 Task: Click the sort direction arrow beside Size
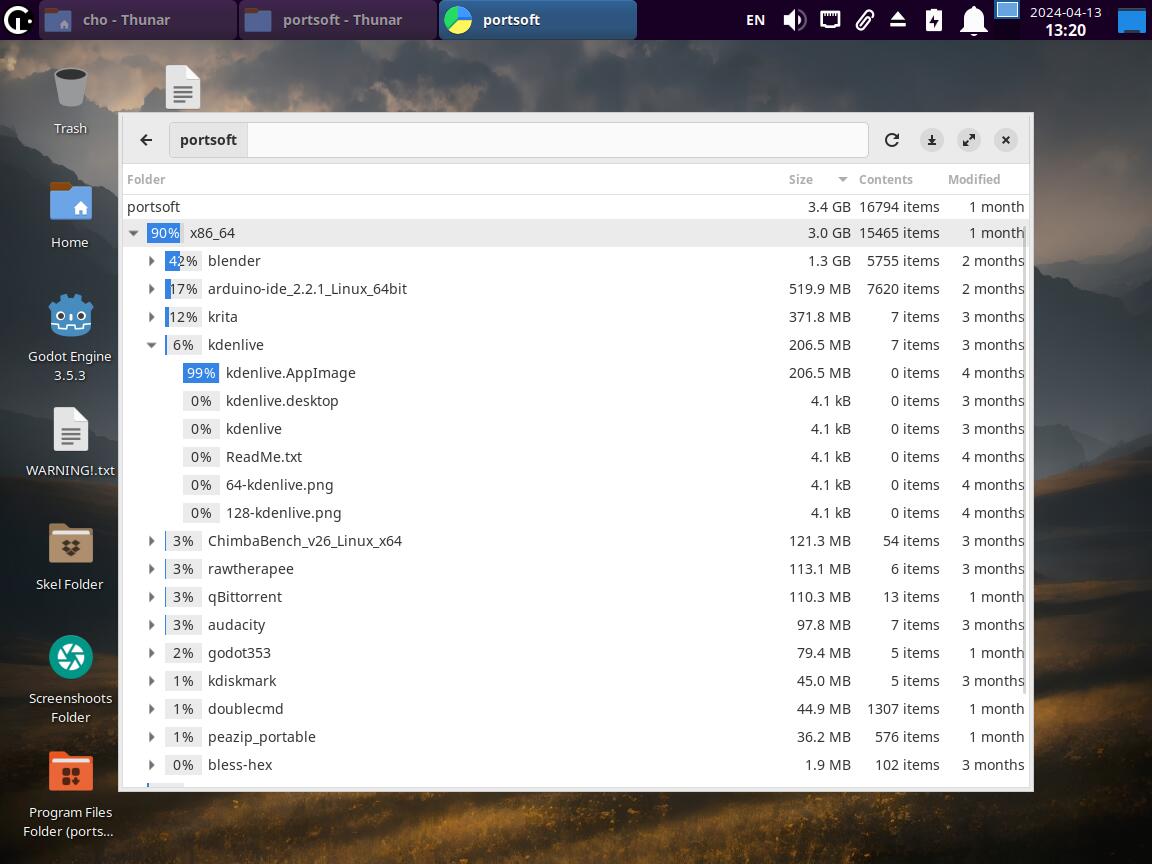(x=843, y=179)
